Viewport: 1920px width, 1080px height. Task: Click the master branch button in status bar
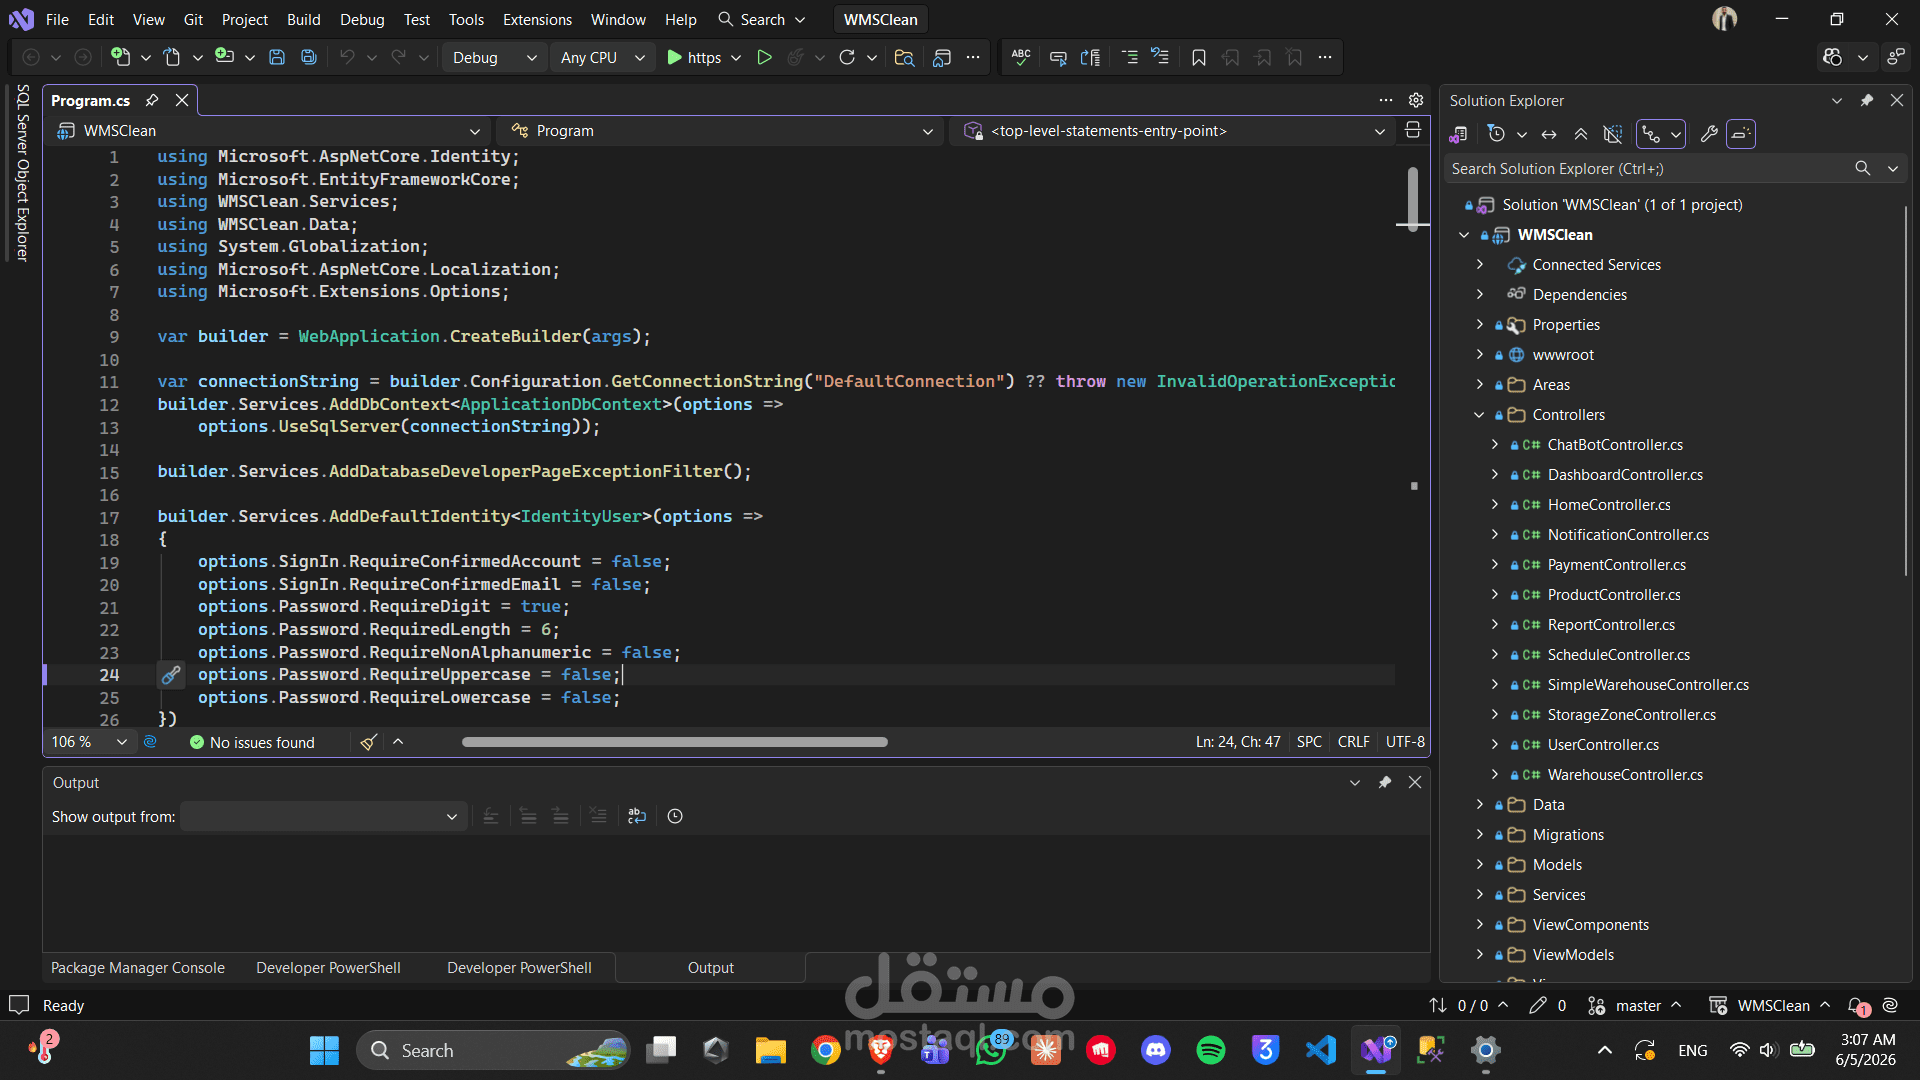[1635, 1005]
